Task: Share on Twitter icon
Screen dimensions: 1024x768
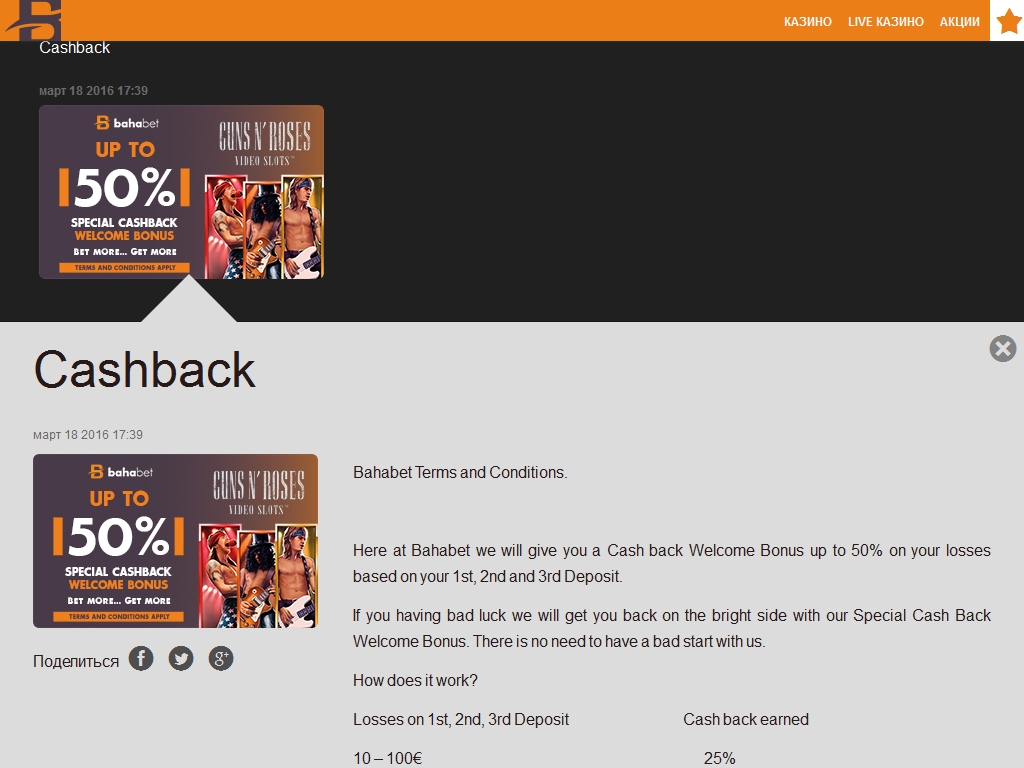Action: 181,658
